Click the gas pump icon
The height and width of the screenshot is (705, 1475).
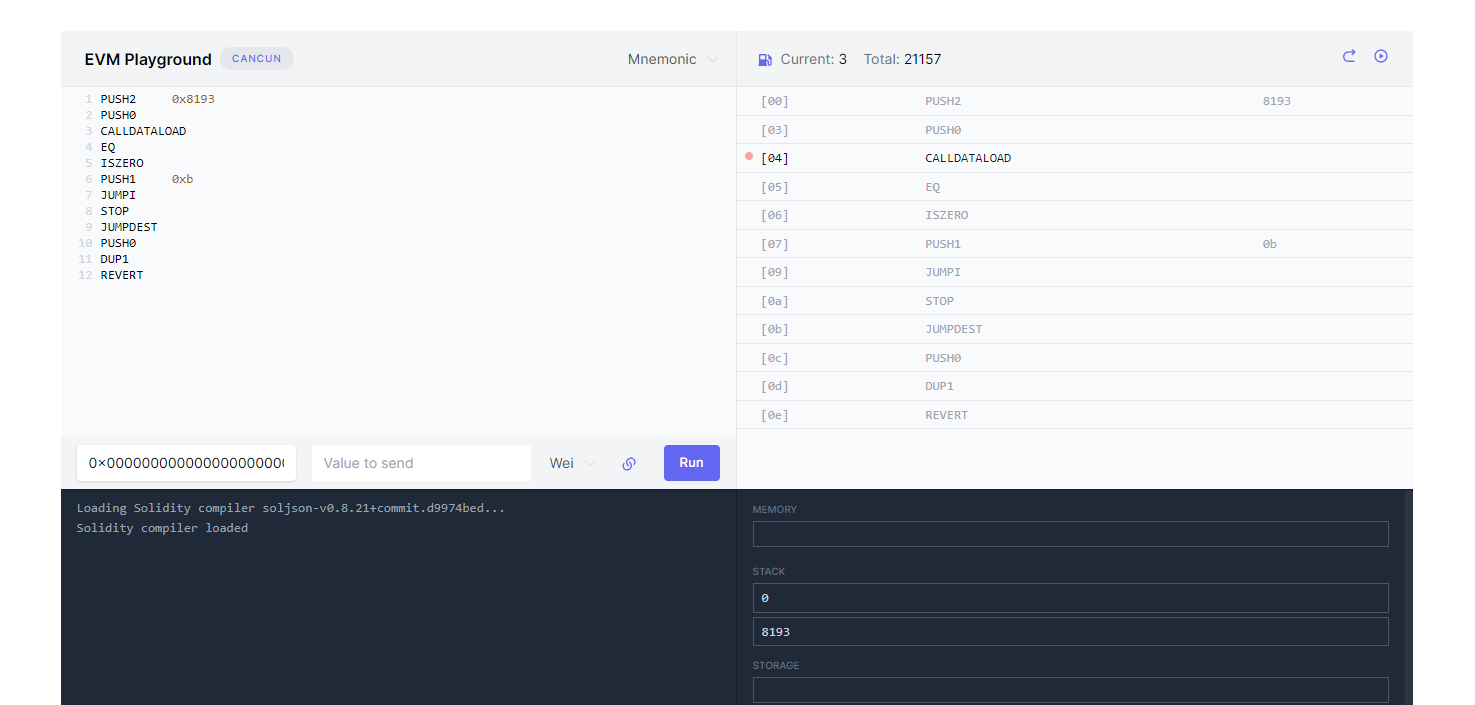pos(765,60)
